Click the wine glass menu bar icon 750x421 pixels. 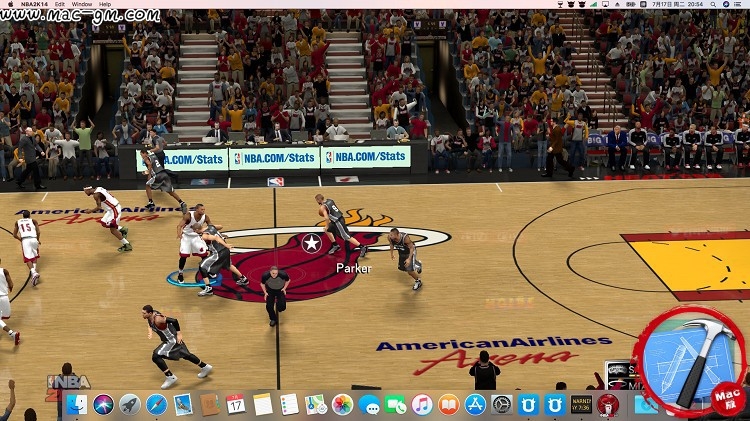click(560, 4)
